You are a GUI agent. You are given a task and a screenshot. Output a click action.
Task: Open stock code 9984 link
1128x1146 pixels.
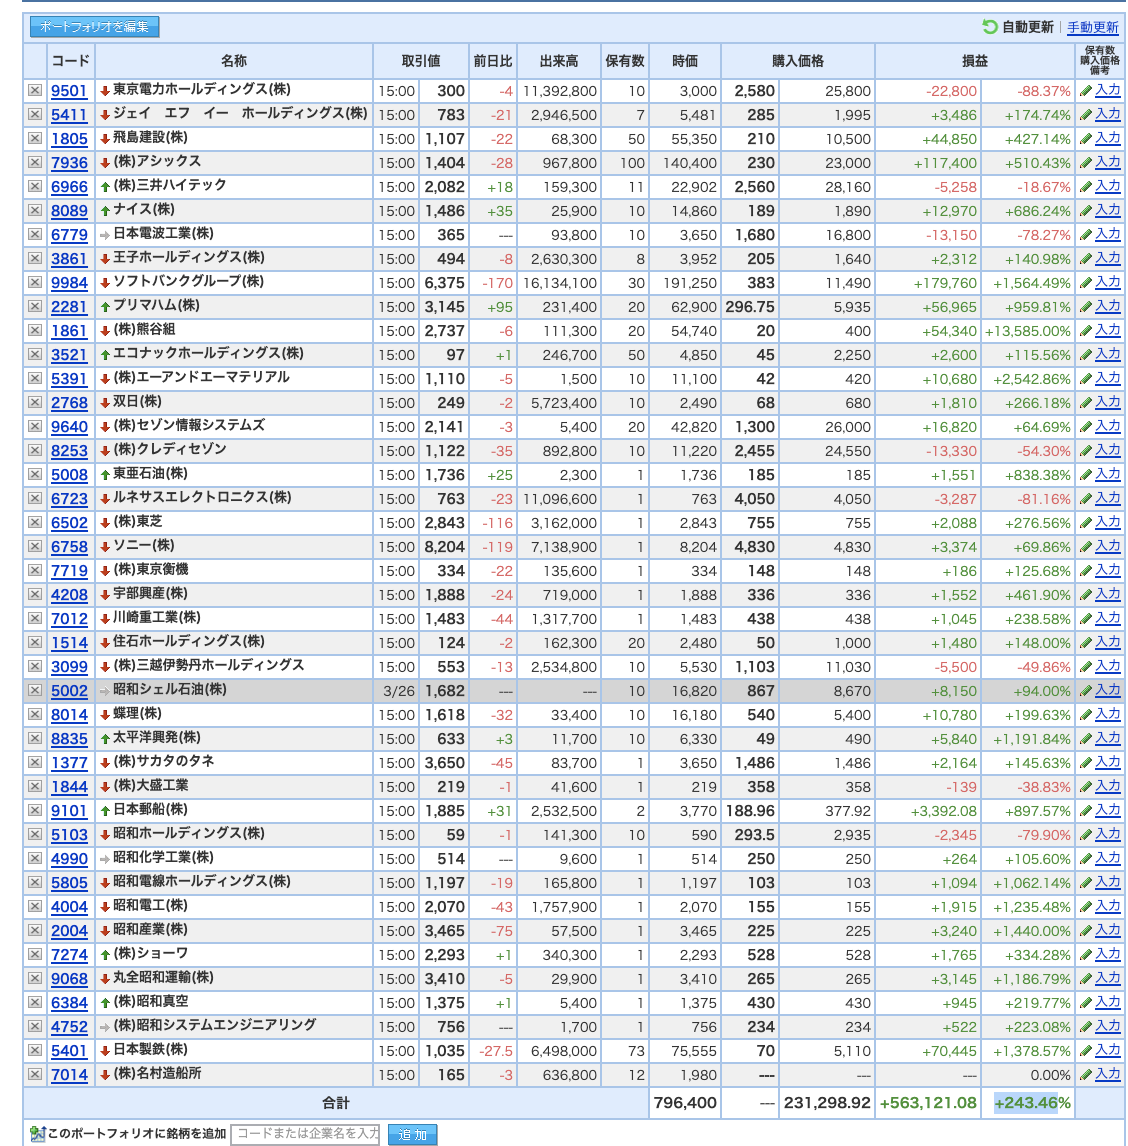(69, 283)
